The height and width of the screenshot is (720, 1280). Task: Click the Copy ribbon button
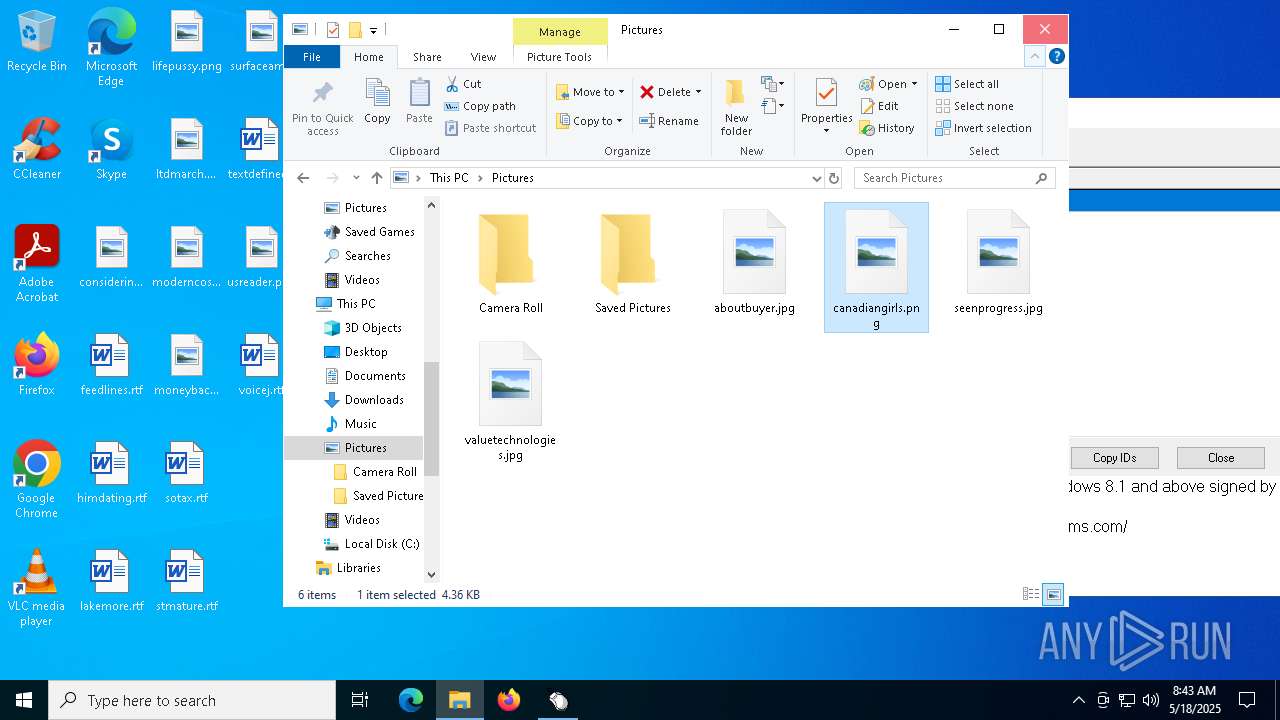(377, 102)
